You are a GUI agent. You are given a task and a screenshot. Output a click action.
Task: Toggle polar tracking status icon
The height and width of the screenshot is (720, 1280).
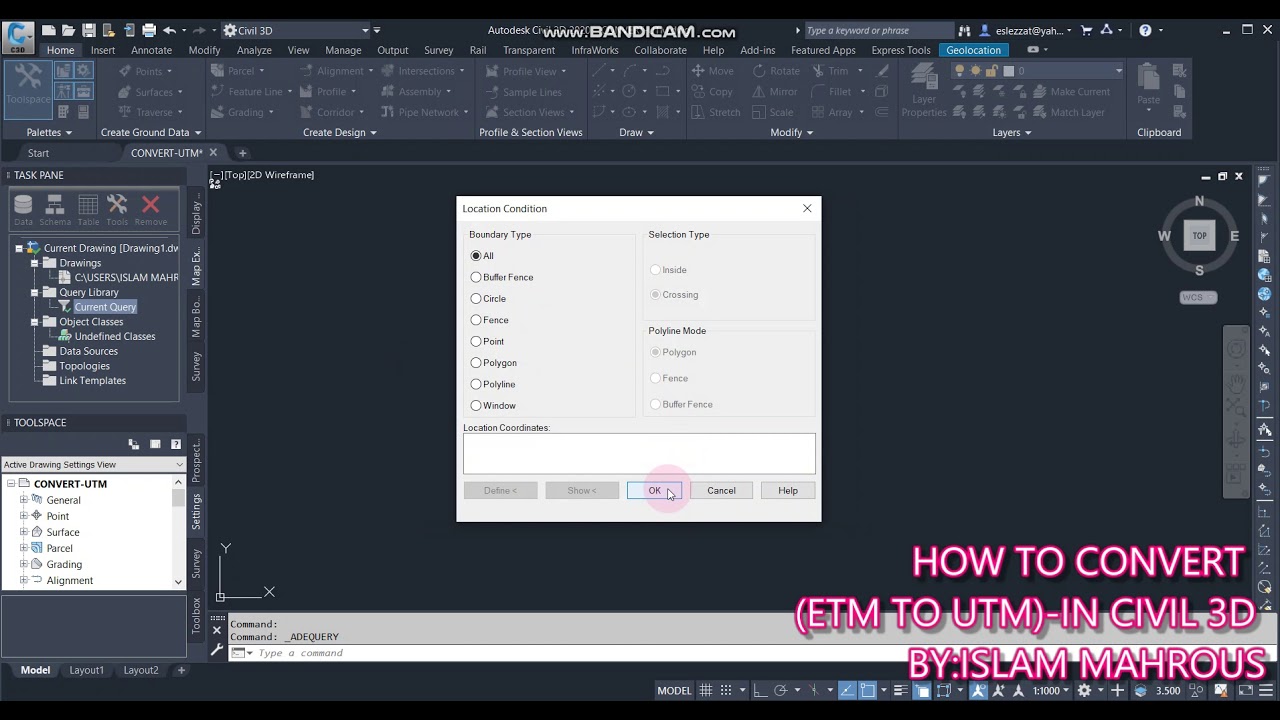(x=781, y=690)
